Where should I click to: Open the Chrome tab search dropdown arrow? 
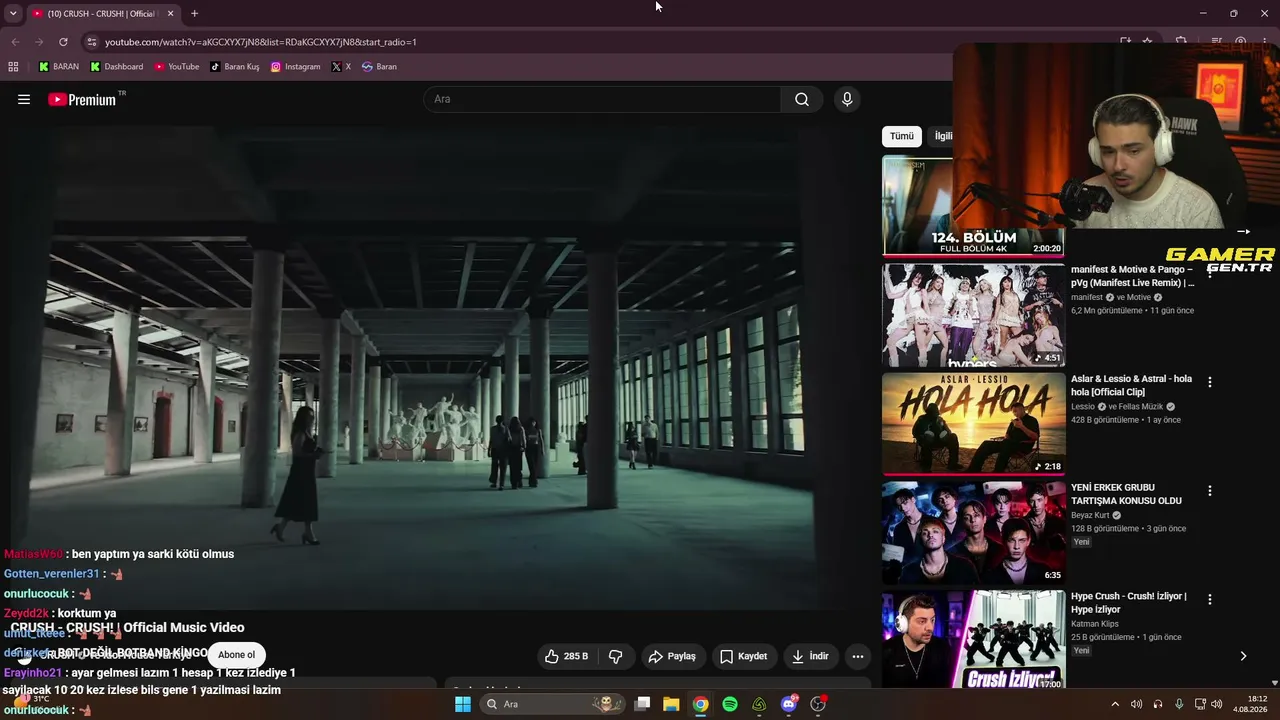click(x=13, y=14)
